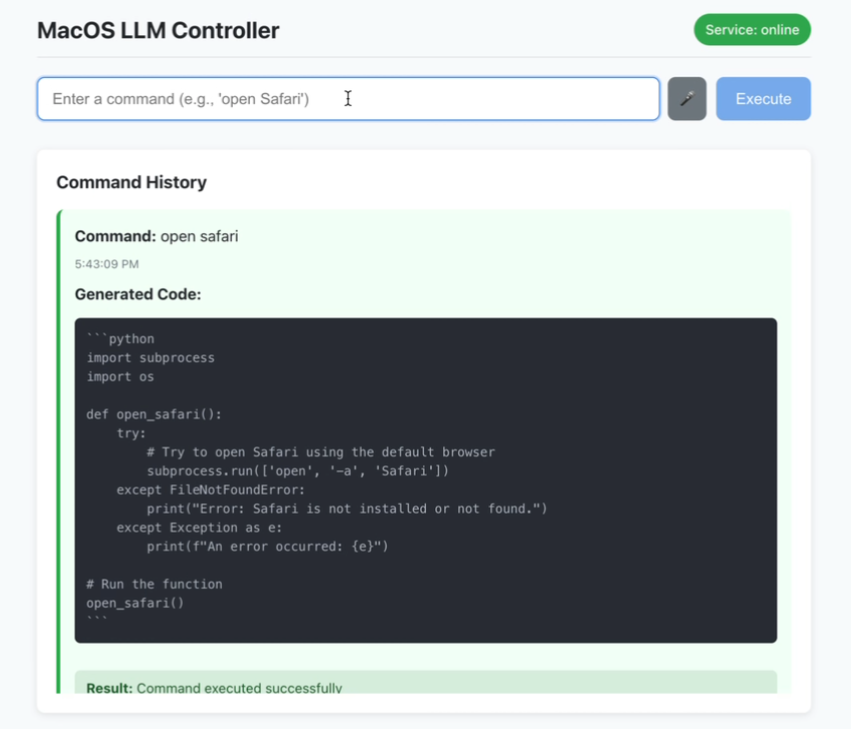Click the Safari not installed print line

[346, 509]
